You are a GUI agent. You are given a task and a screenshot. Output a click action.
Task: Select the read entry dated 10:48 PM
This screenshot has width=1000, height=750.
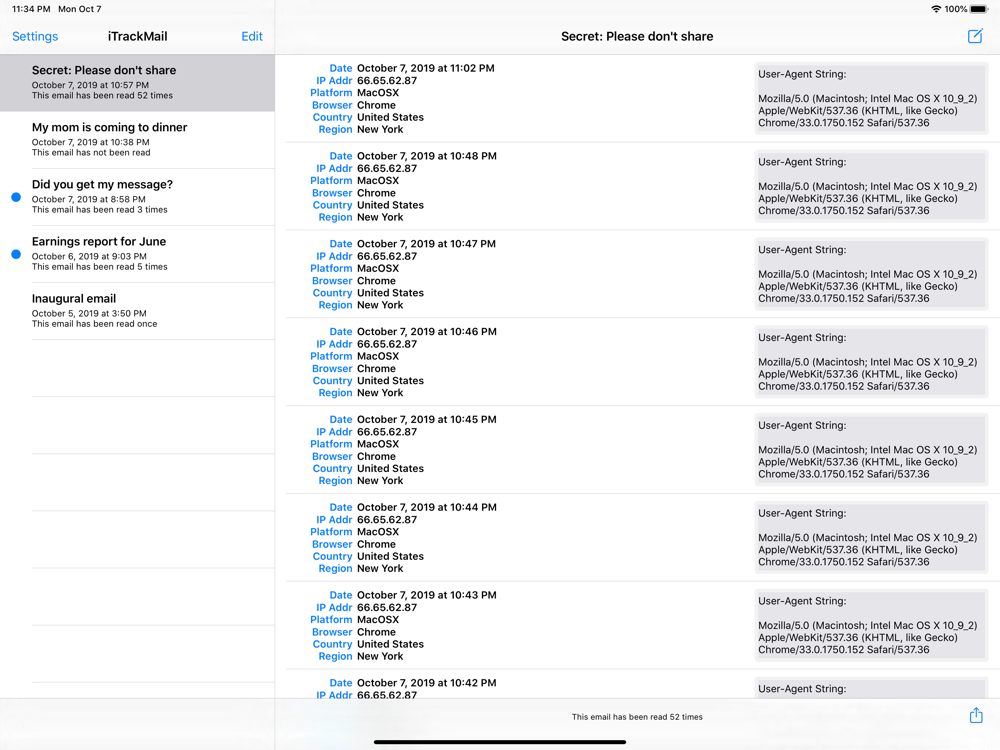click(637, 186)
